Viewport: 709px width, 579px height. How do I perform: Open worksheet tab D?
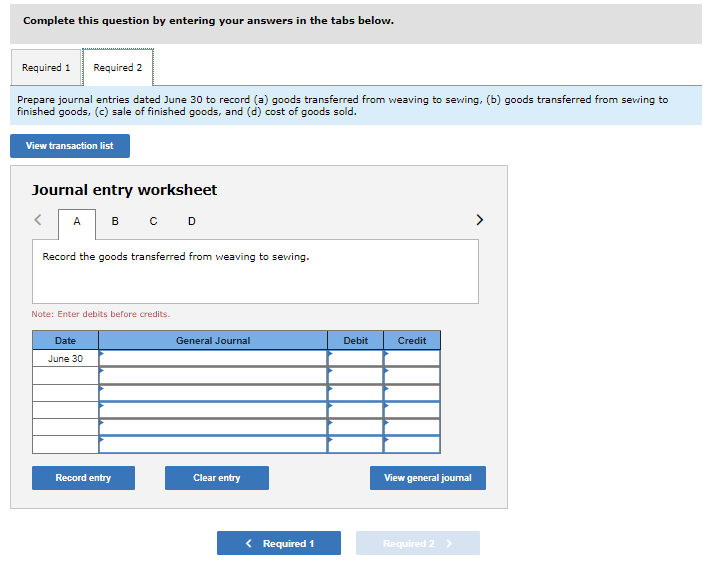pyautogui.click(x=192, y=221)
